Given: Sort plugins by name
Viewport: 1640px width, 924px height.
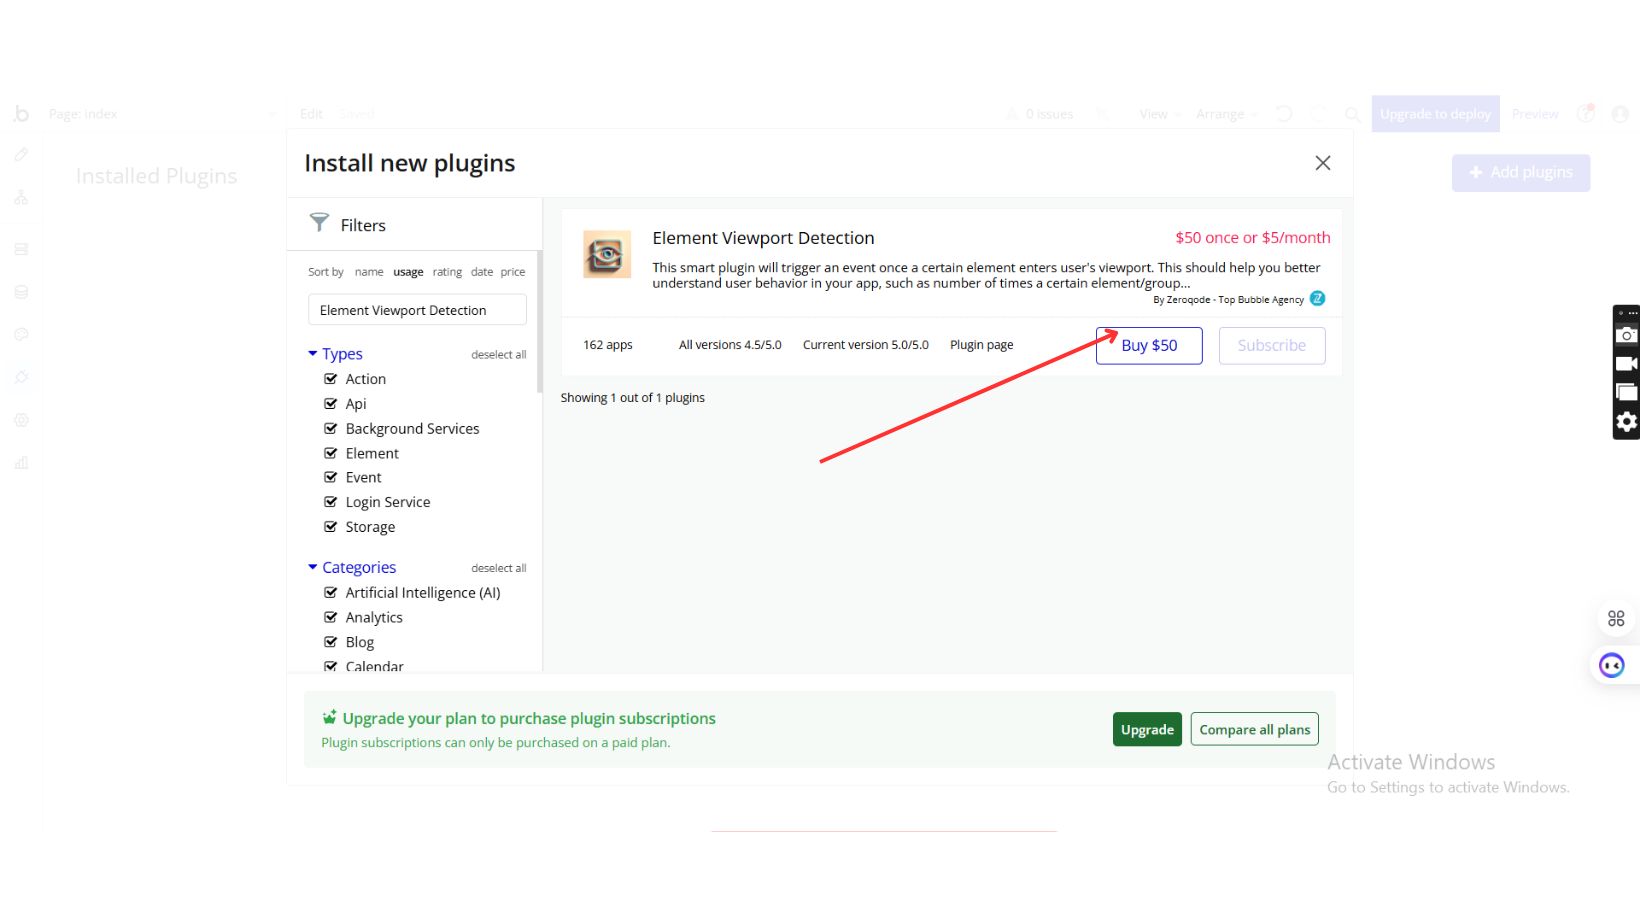Looking at the screenshot, I should [369, 272].
